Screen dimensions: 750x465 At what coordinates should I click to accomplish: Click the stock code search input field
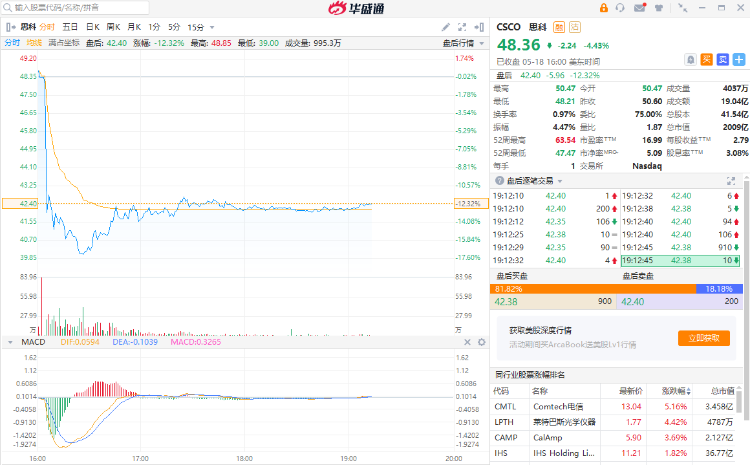77,8
